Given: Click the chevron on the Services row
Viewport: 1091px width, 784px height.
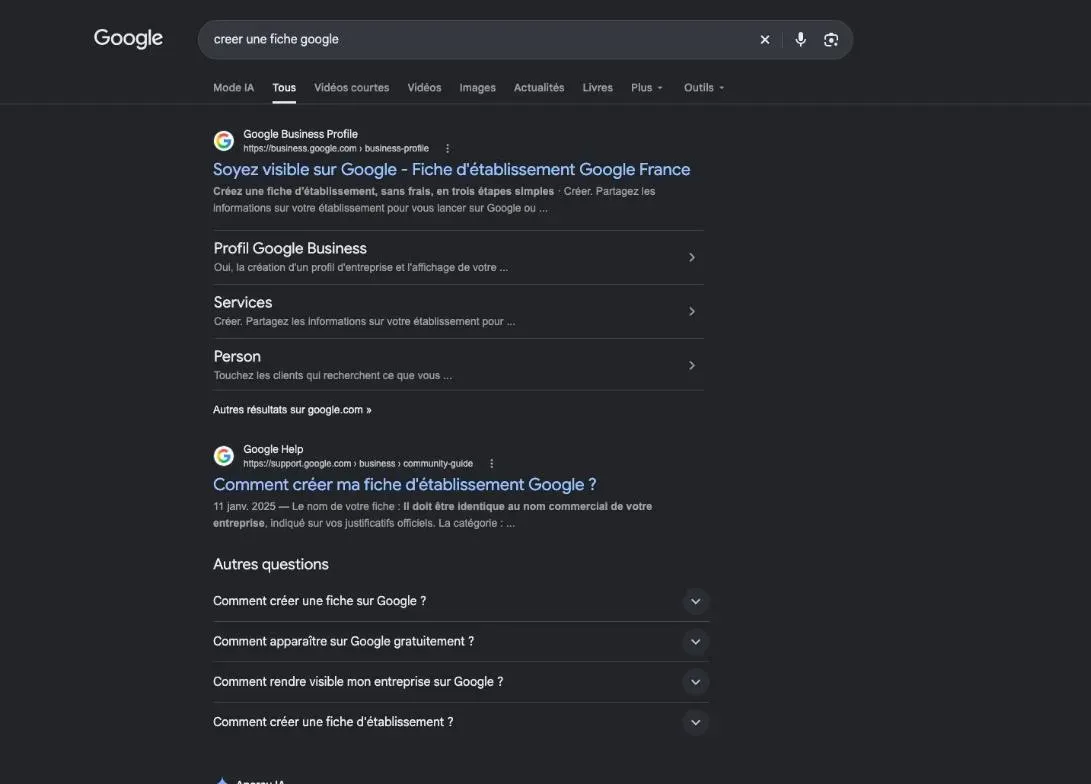Looking at the screenshot, I should pyautogui.click(x=692, y=311).
